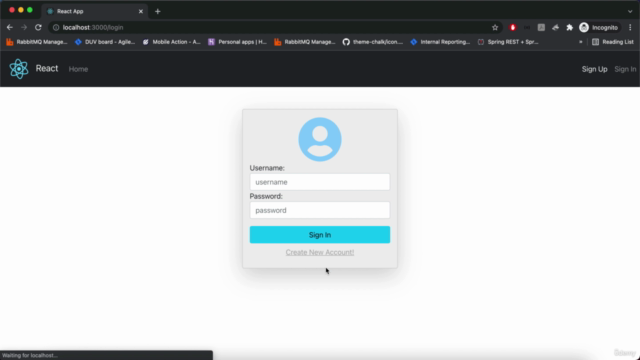Open the Sign In navbar link
The width and height of the screenshot is (640, 360).
point(625,69)
